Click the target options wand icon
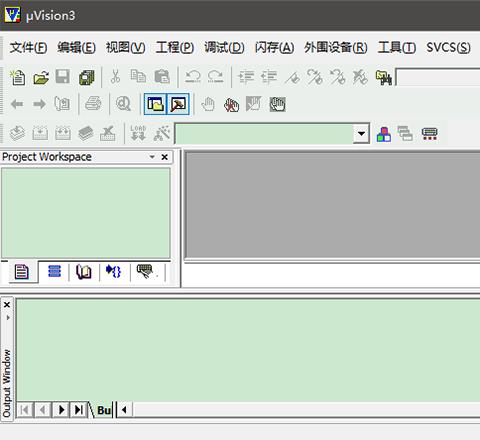The height and width of the screenshot is (440, 480). pos(162,133)
